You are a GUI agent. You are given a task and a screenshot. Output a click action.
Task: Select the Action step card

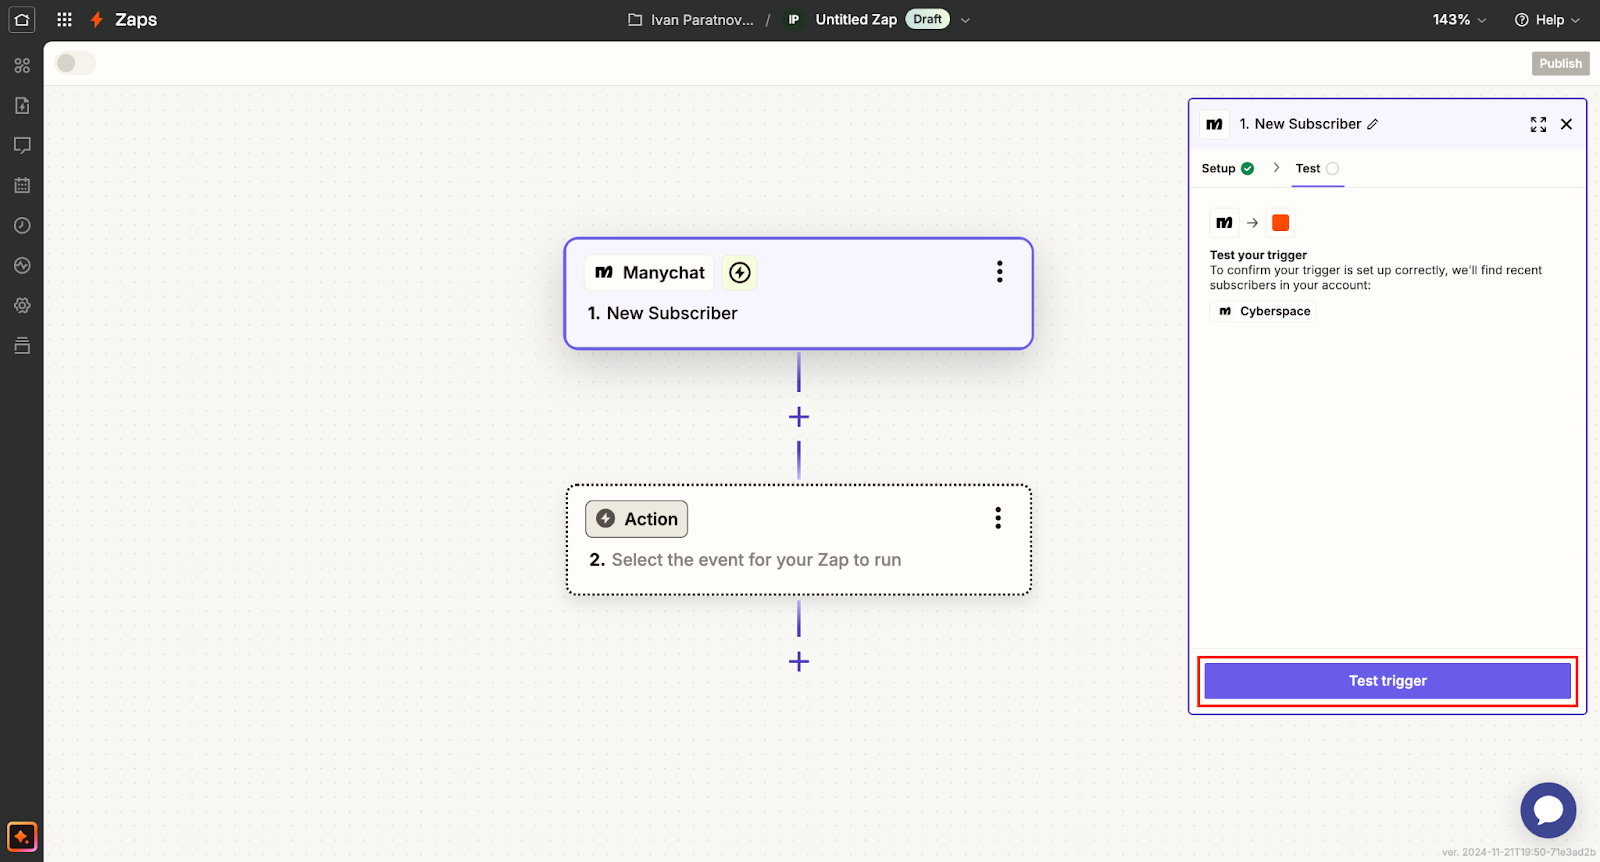point(798,540)
